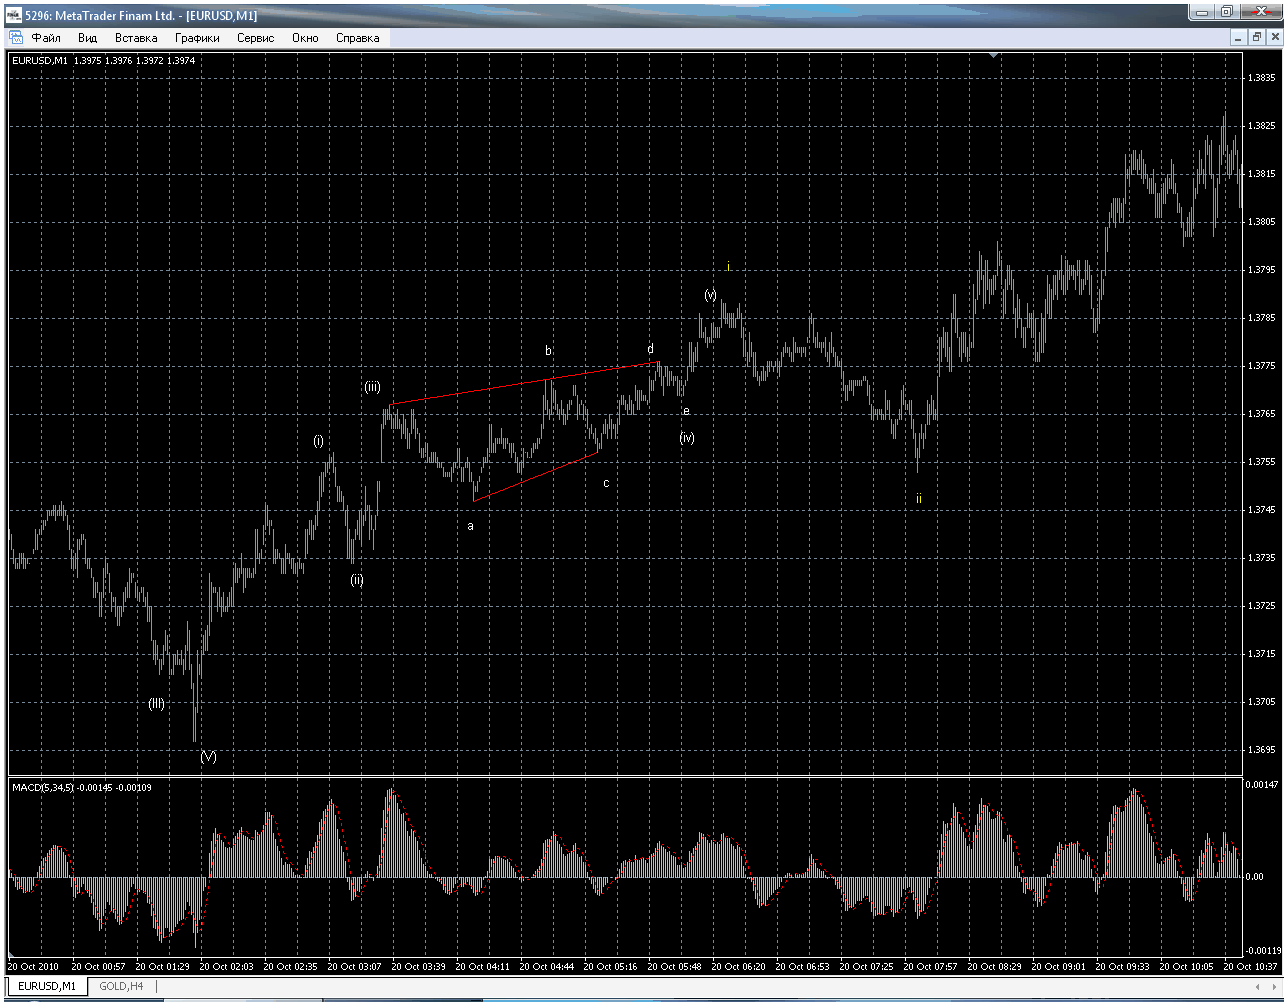Image resolution: width=1288 pixels, height=1002 pixels.
Task: Select the wave label (V) at the bottom low
Action: click(208, 757)
